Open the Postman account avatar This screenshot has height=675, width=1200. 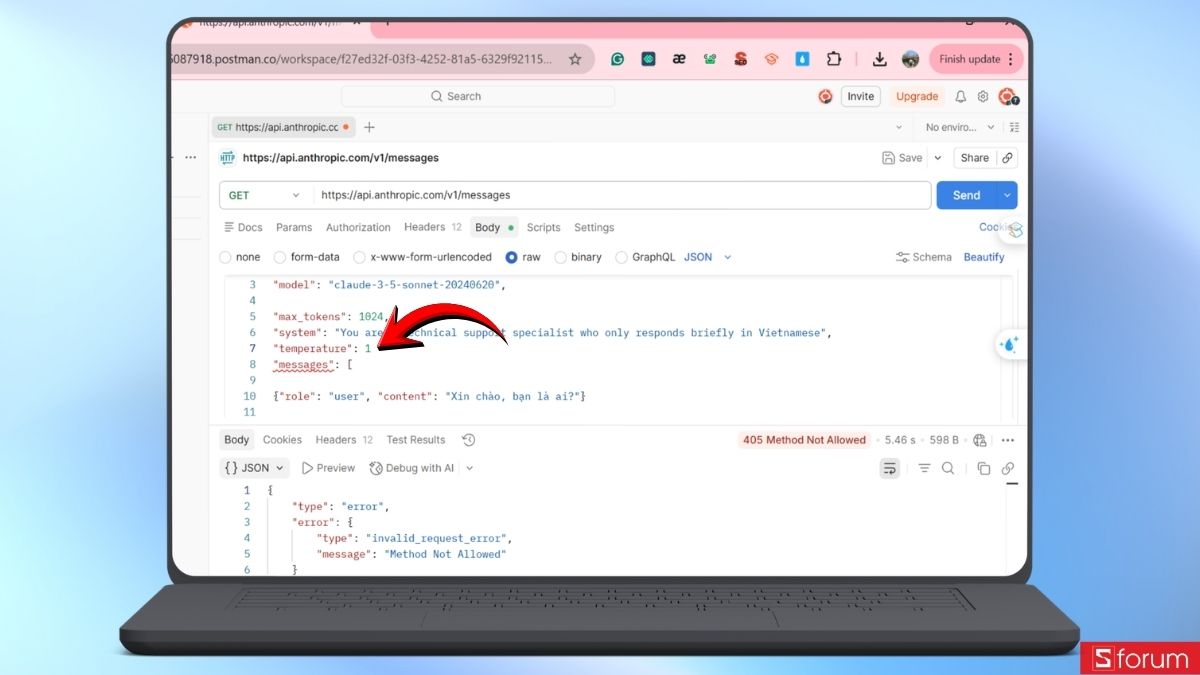1007,97
